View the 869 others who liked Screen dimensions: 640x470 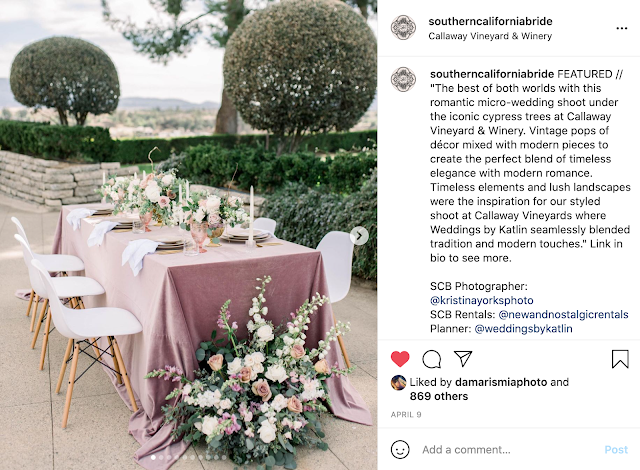pyautogui.click(x=439, y=396)
